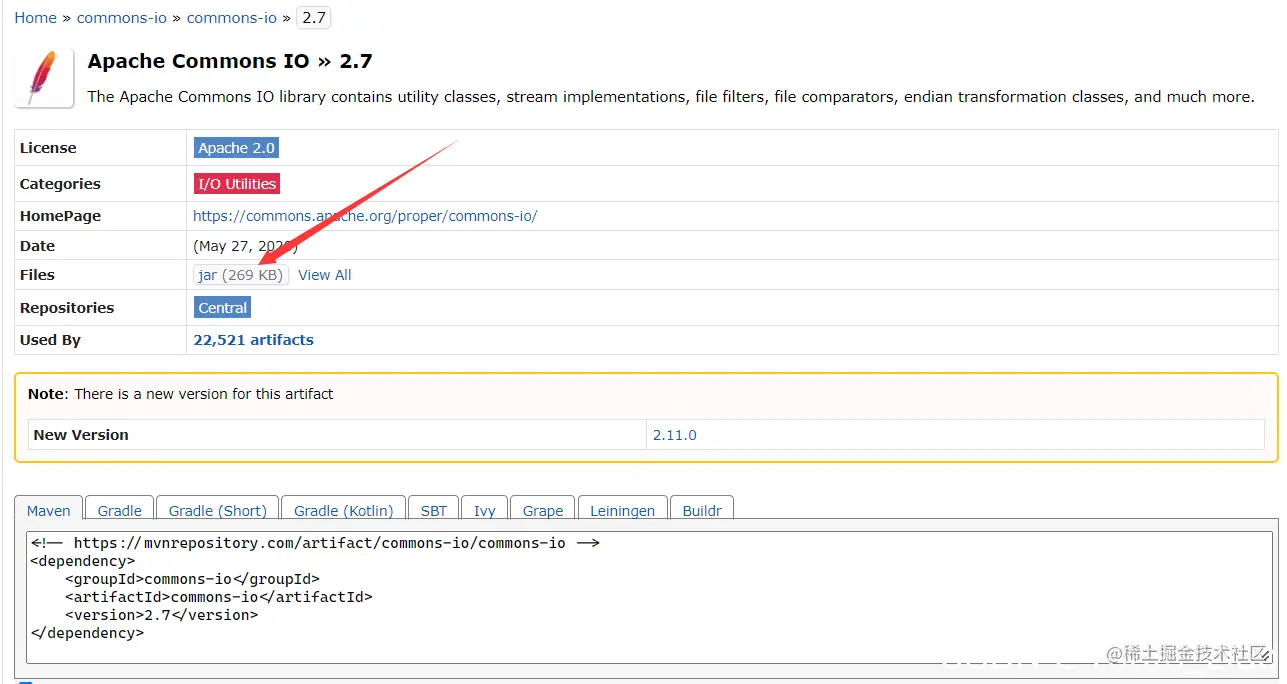
Task: Switch to the SBT tab
Action: pos(434,510)
